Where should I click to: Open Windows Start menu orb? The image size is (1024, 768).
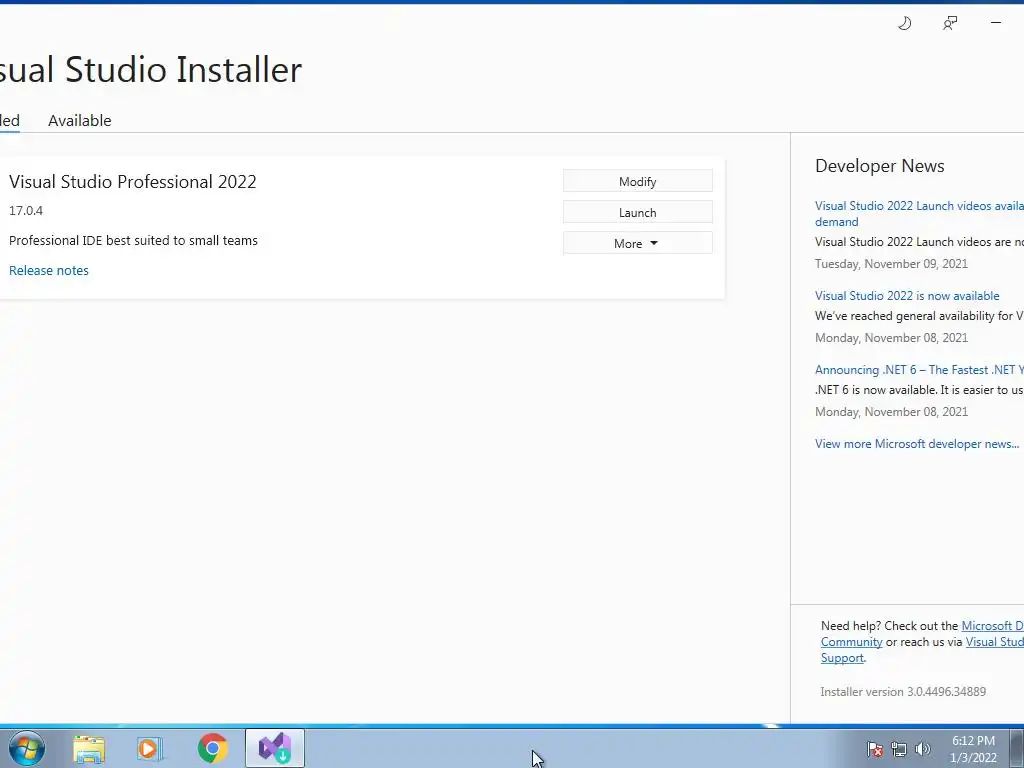(x=27, y=748)
